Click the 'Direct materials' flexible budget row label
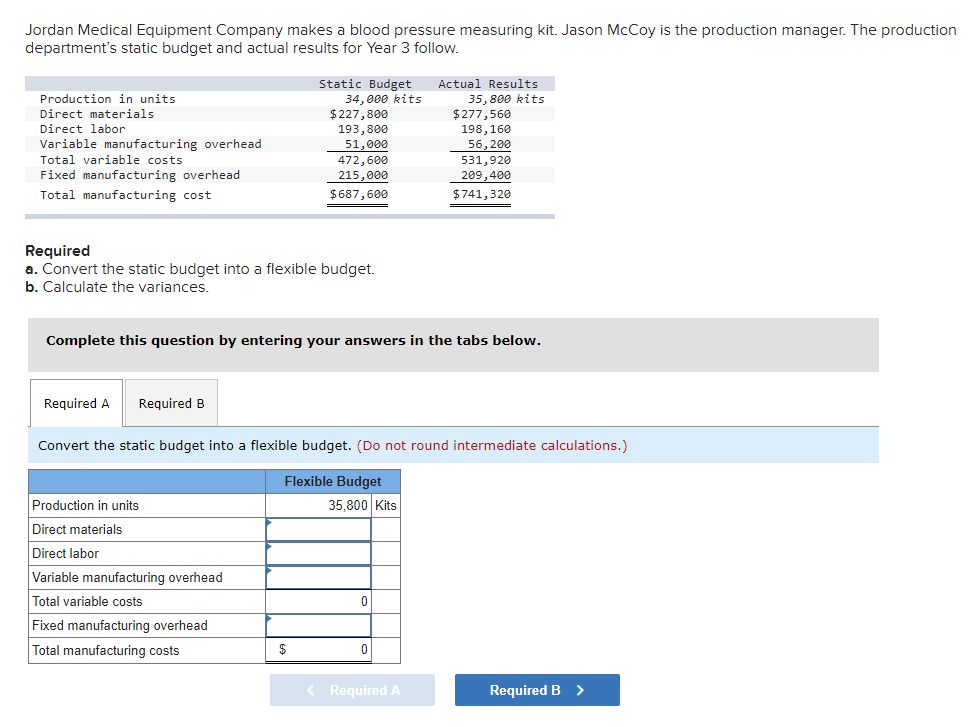Screen dimensions: 979x727 click(x=77, y=529)
